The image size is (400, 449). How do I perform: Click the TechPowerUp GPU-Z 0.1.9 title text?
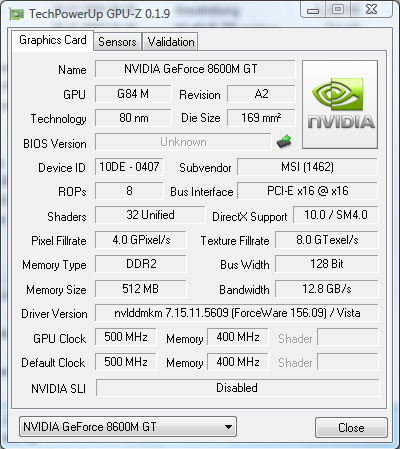coord(100,14)
